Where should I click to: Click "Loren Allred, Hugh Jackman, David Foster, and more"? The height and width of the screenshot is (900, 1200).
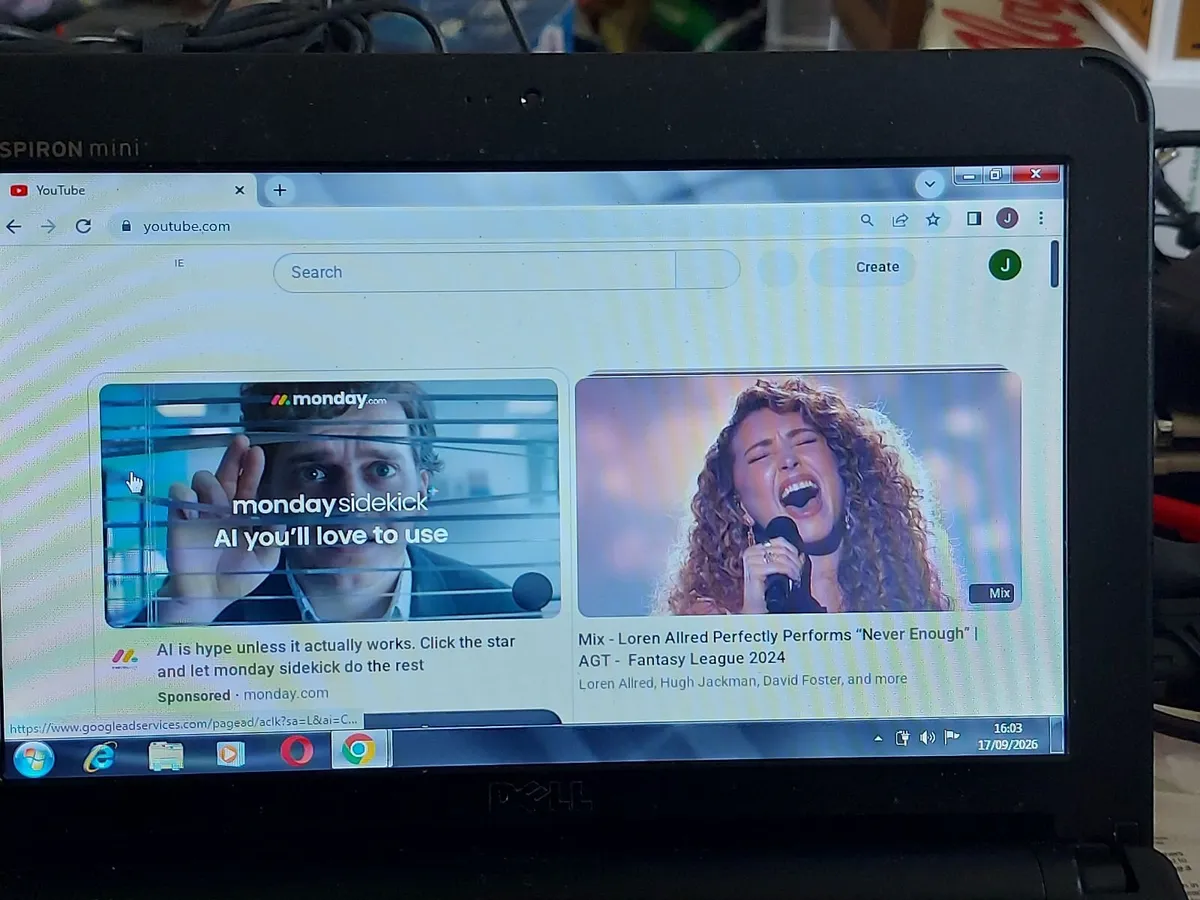(743, 681)
